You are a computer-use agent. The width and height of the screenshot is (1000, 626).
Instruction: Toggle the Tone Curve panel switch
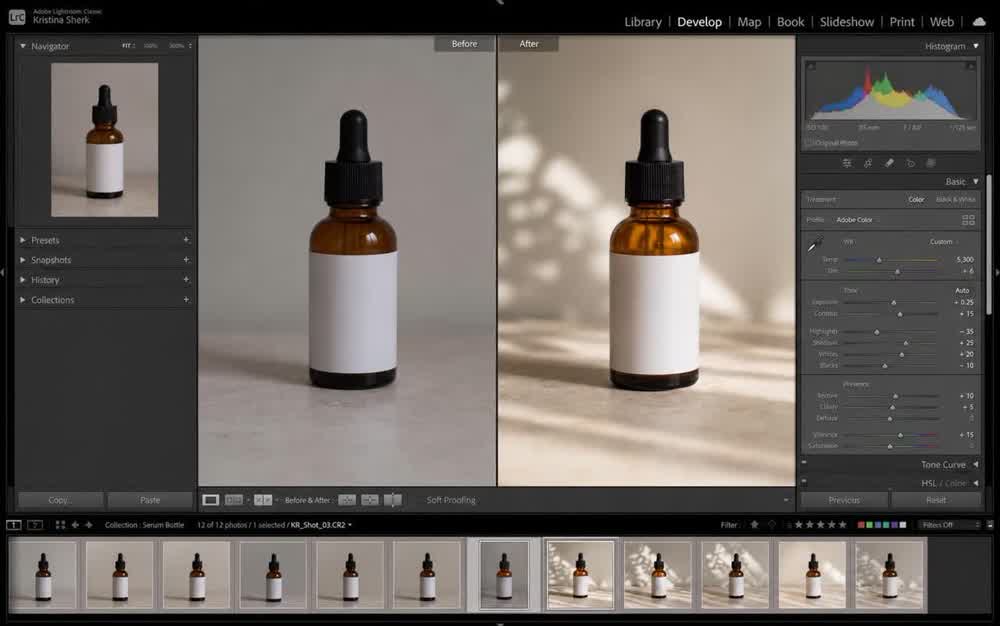804,463
